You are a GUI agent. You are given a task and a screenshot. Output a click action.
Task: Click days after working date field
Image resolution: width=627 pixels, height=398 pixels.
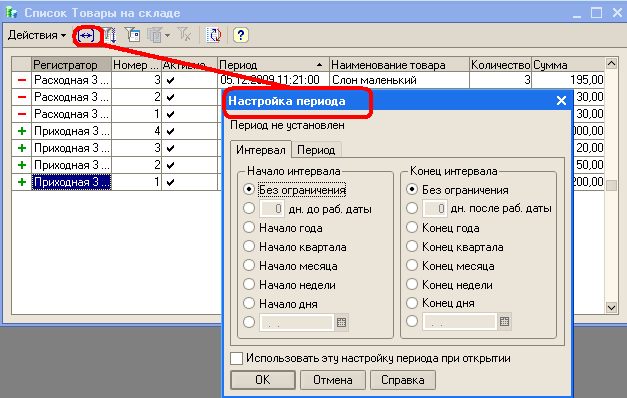coord(435,208)
